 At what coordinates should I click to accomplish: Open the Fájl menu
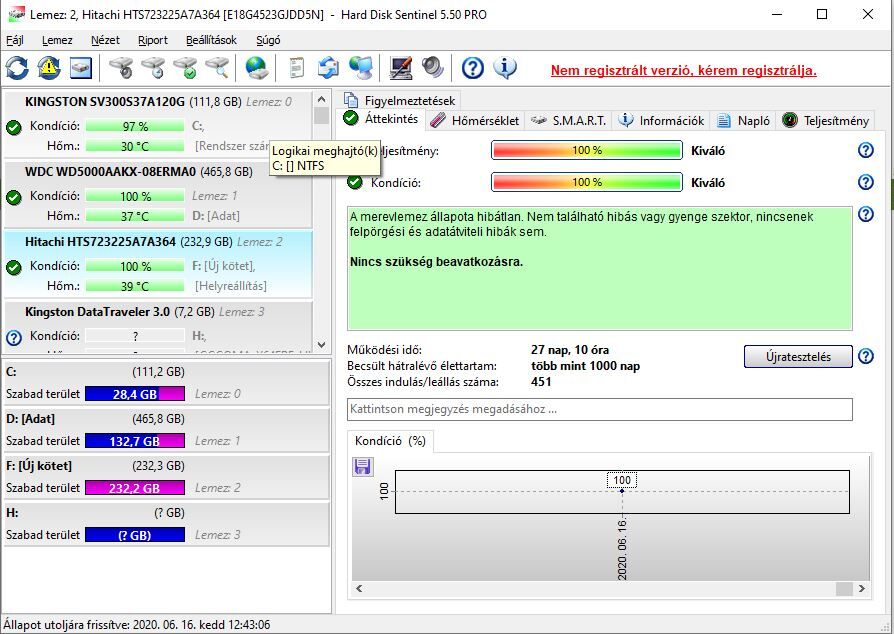pyautogui.click(x=15, y=40)
